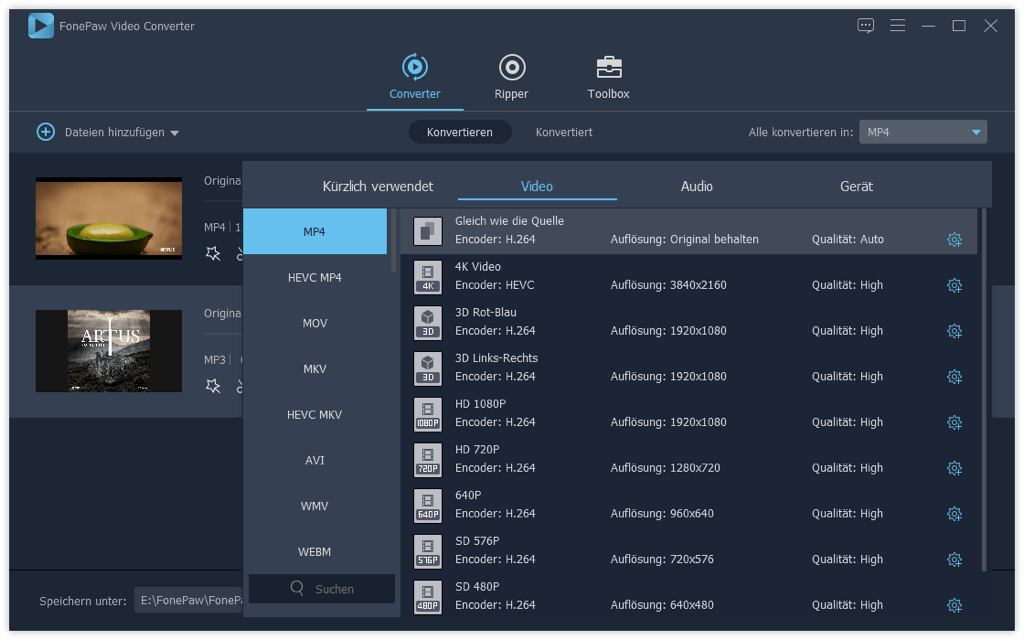Choose MOV format
Screen dimensions: 1024x640
point(315,323)
